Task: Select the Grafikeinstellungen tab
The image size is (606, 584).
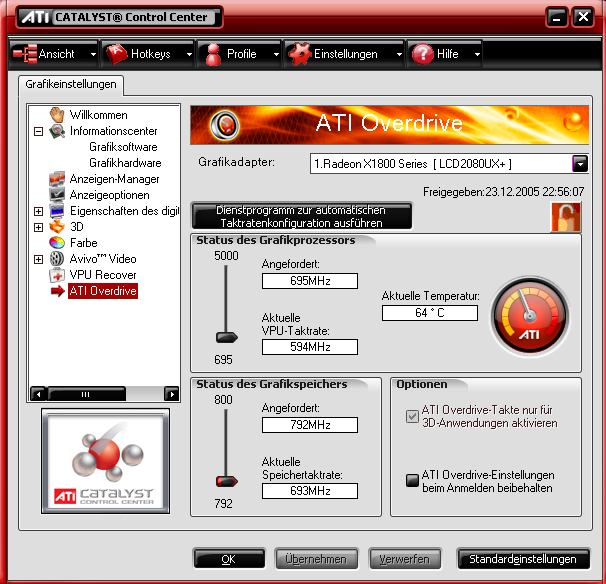Action: pos(71,84)
